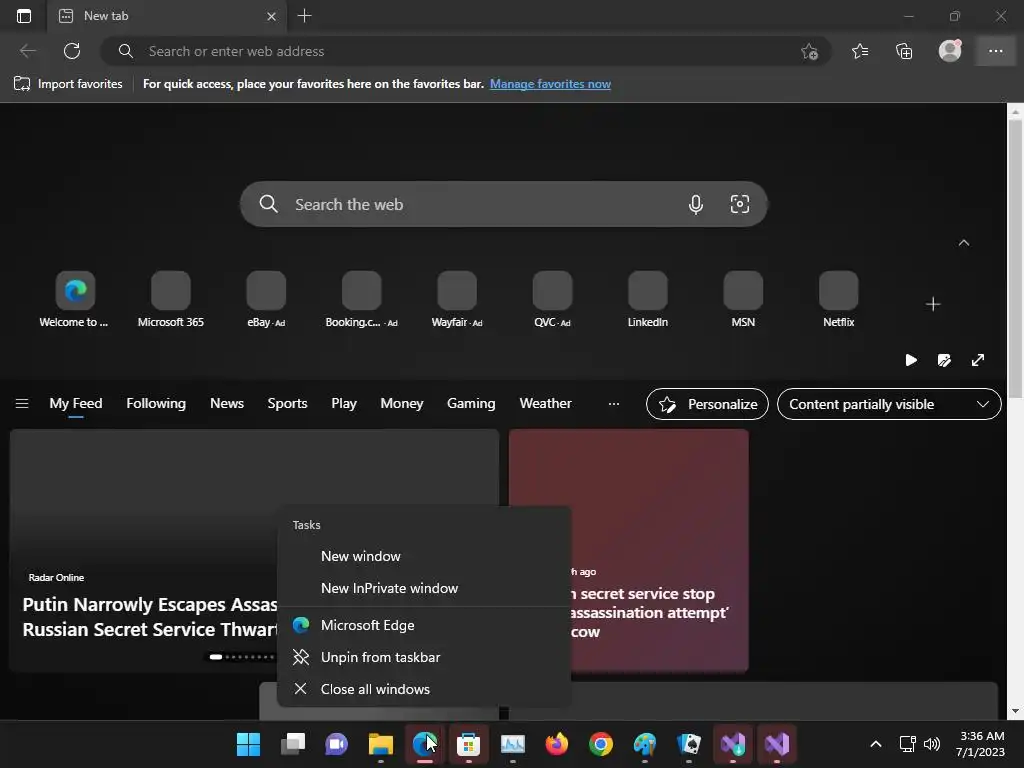The image size is (1024, 768).
Task: Open the Favorites list icon
Action: pyautogui.click(x=860, y=51)
